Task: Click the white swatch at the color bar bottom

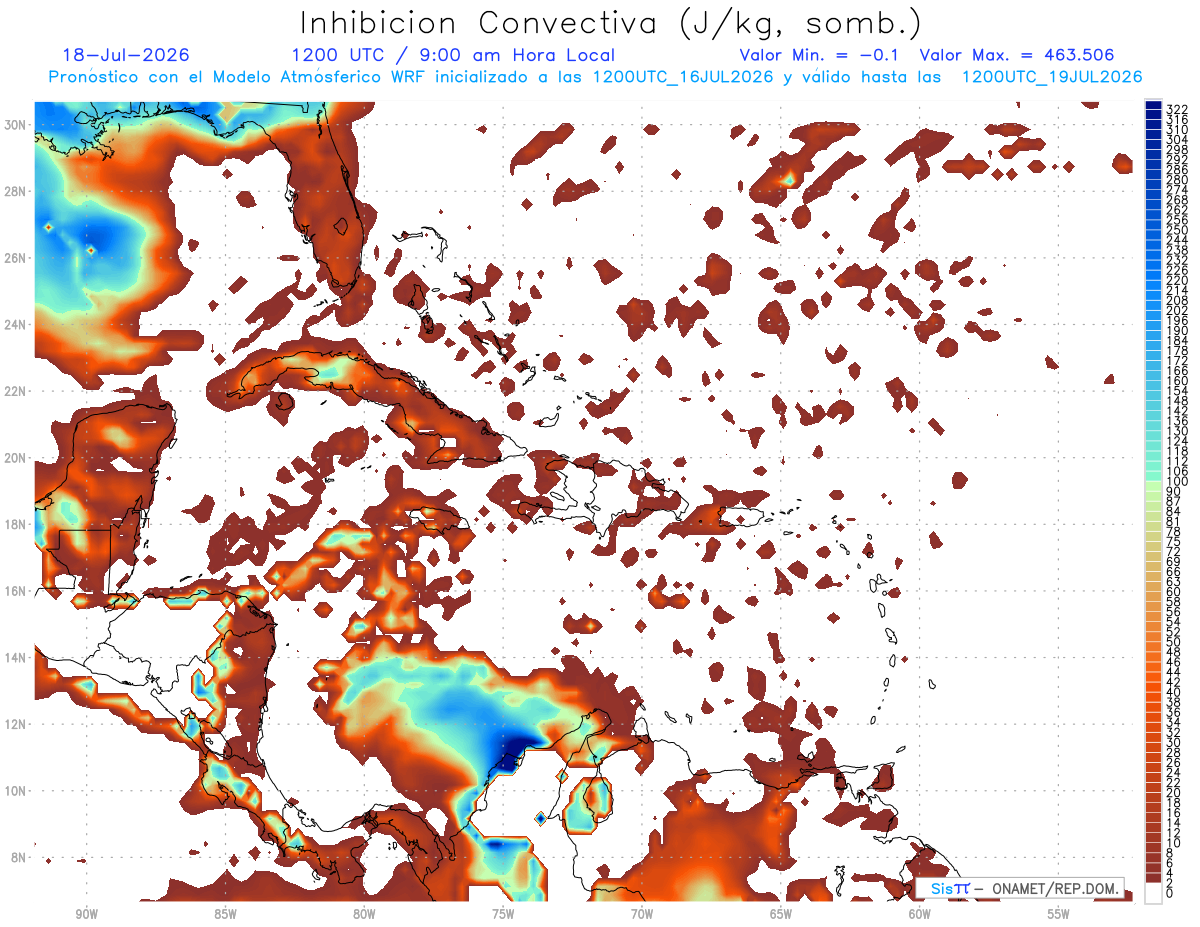Action: [x=1153, y=892]
